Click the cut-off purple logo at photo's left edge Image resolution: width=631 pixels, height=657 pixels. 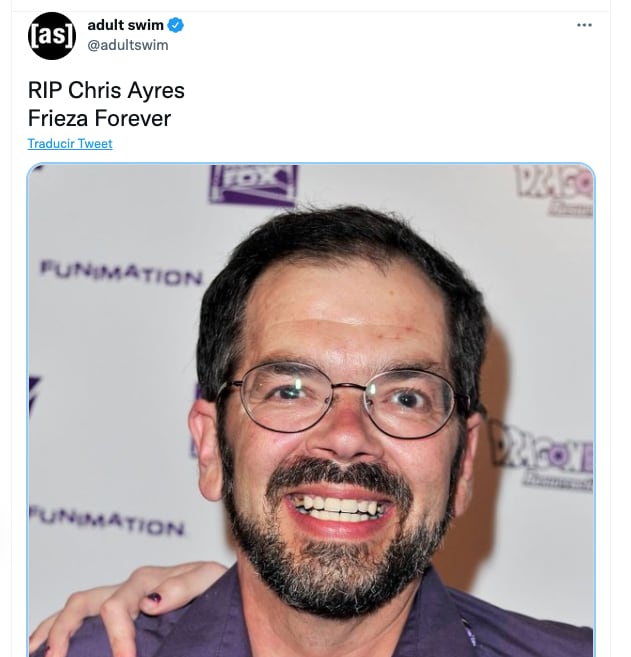(34, 396)
